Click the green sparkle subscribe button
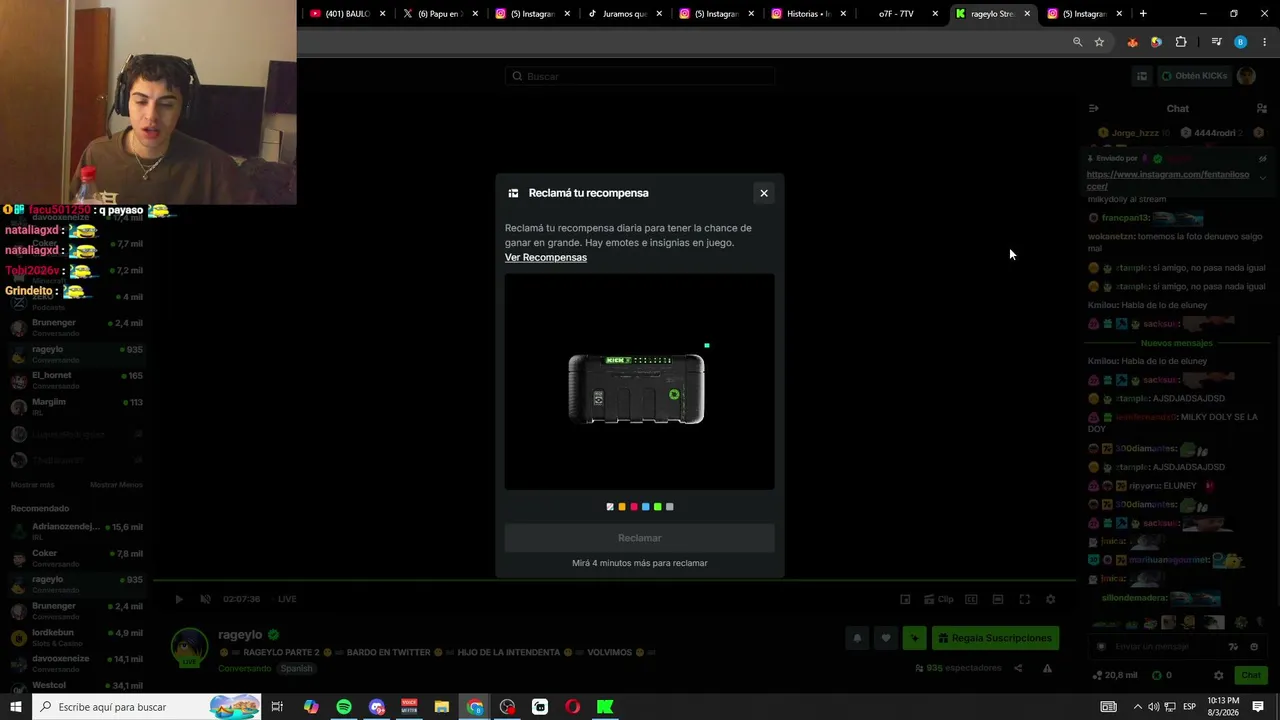1280x720 pixels. [914, 638]
